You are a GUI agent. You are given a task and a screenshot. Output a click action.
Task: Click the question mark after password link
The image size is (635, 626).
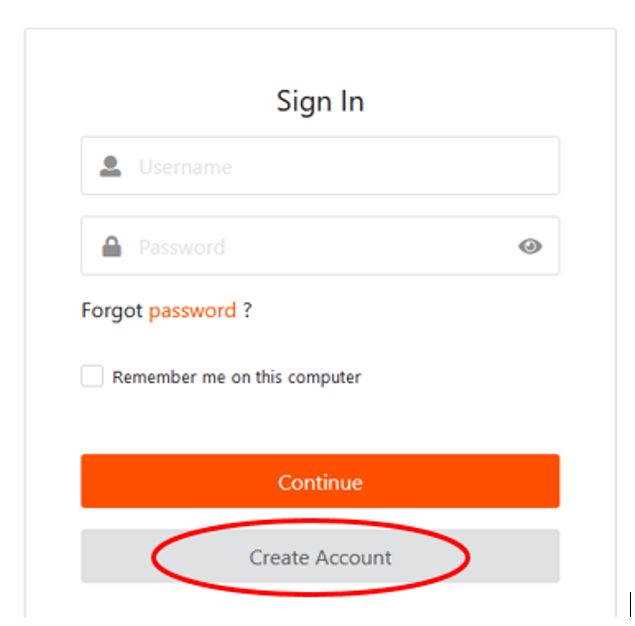click(247, 311)
